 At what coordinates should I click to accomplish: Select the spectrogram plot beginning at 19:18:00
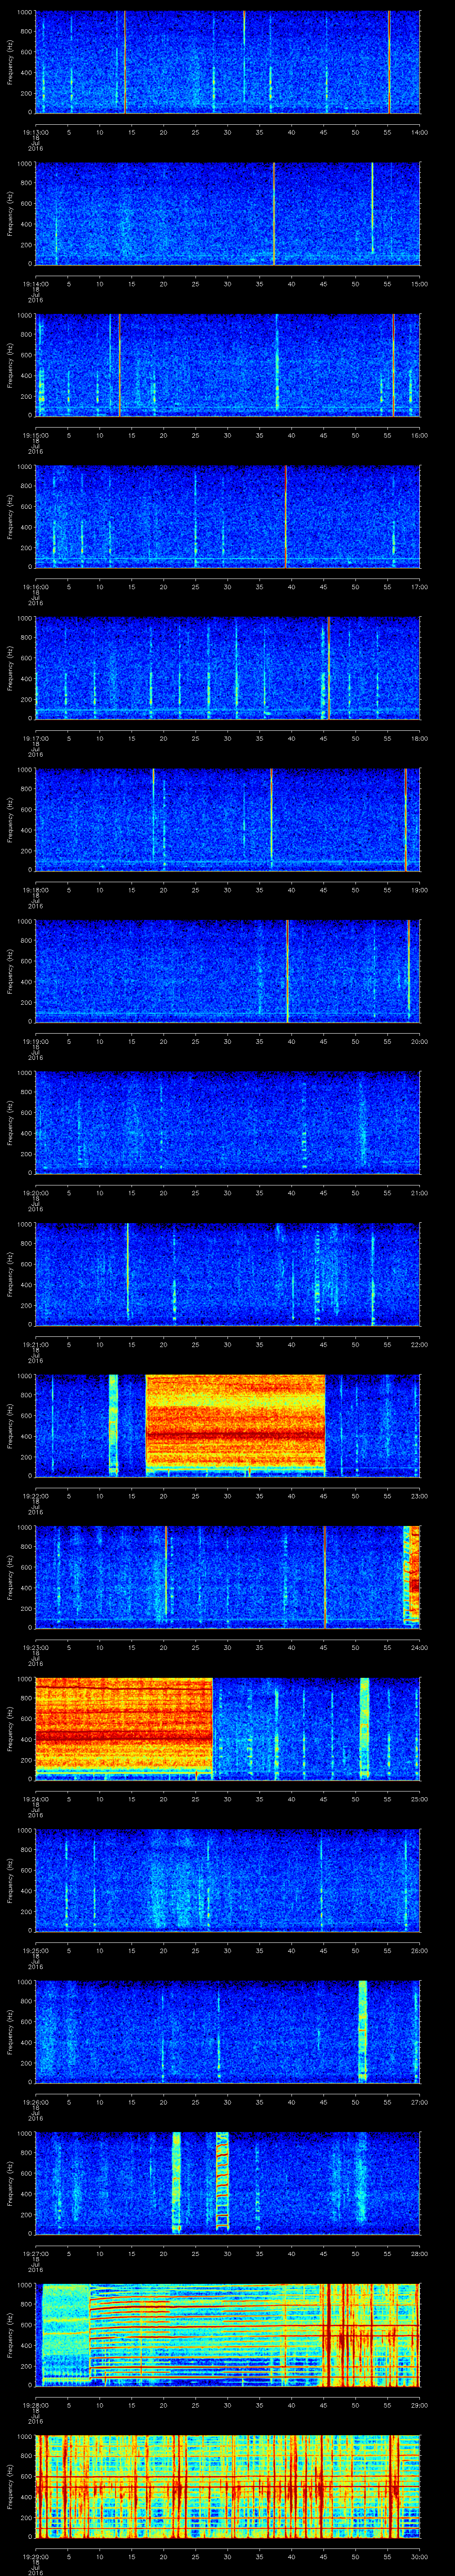tap(228, 820)
